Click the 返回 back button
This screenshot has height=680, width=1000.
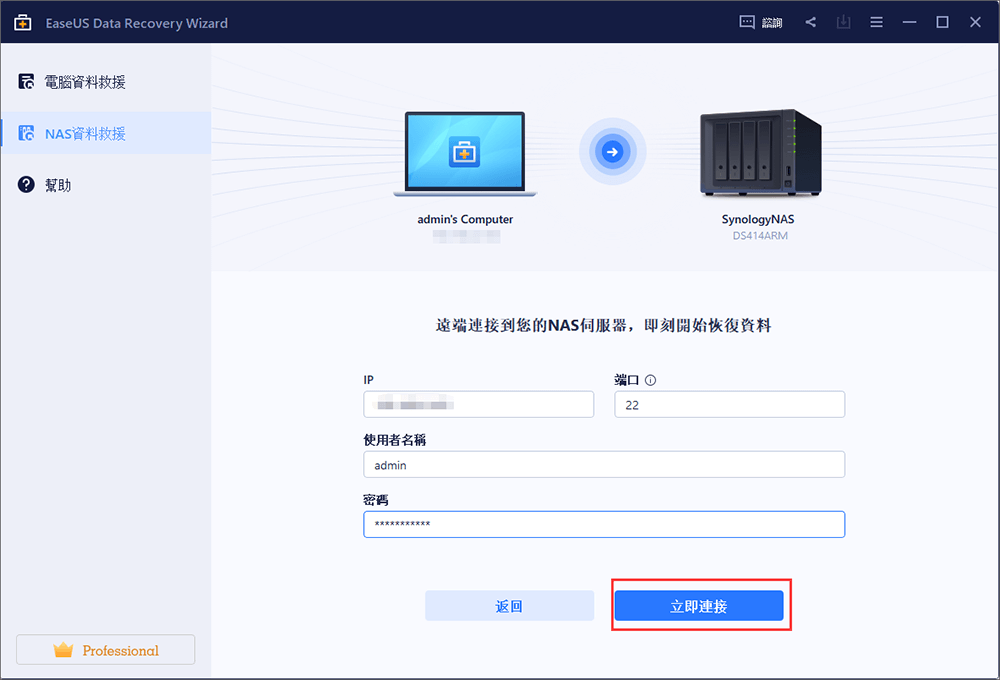(x=509, y=605)
